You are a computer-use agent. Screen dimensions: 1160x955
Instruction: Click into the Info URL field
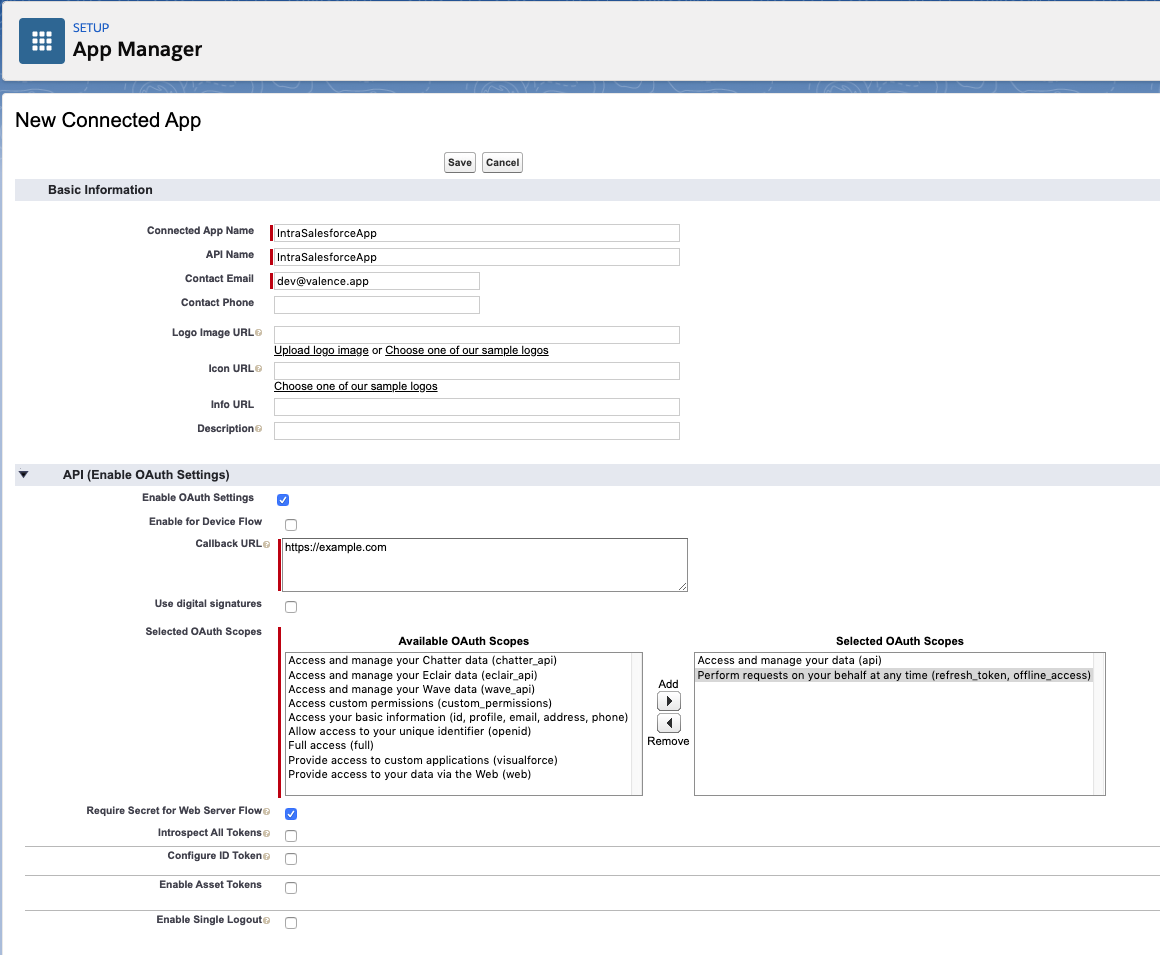coord(476,407)
